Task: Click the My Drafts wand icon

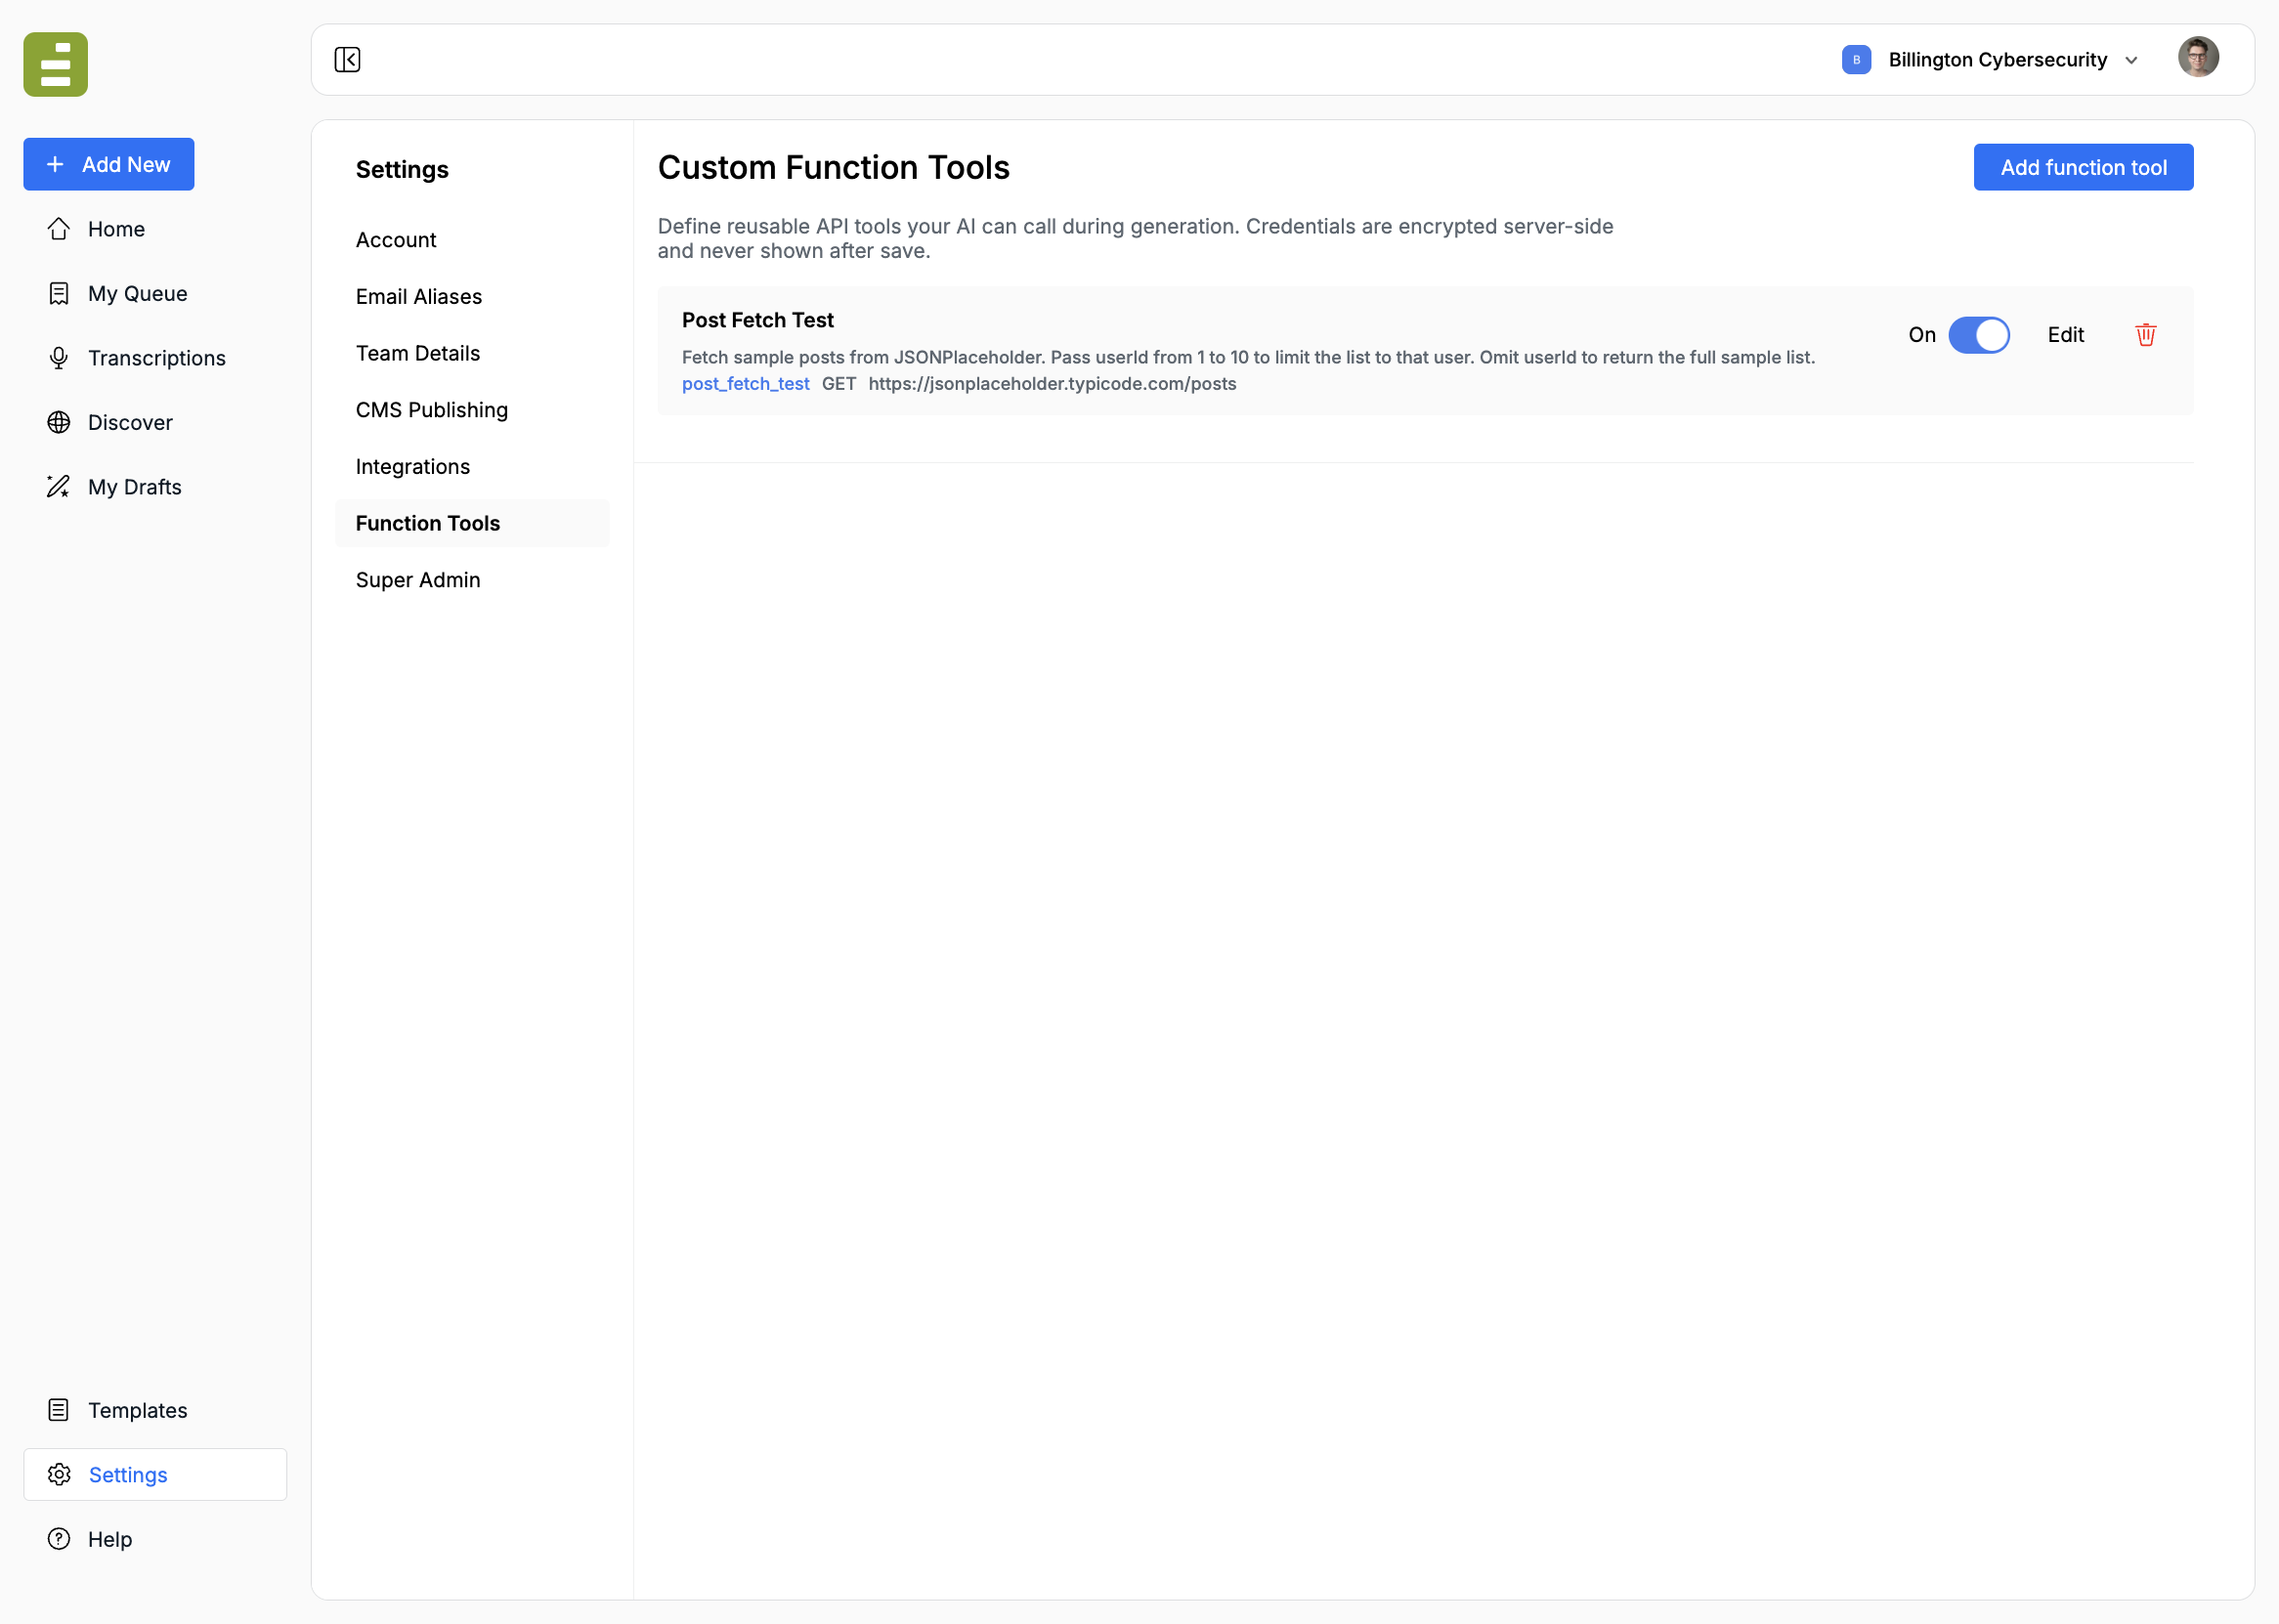Action: pos(59,487)
